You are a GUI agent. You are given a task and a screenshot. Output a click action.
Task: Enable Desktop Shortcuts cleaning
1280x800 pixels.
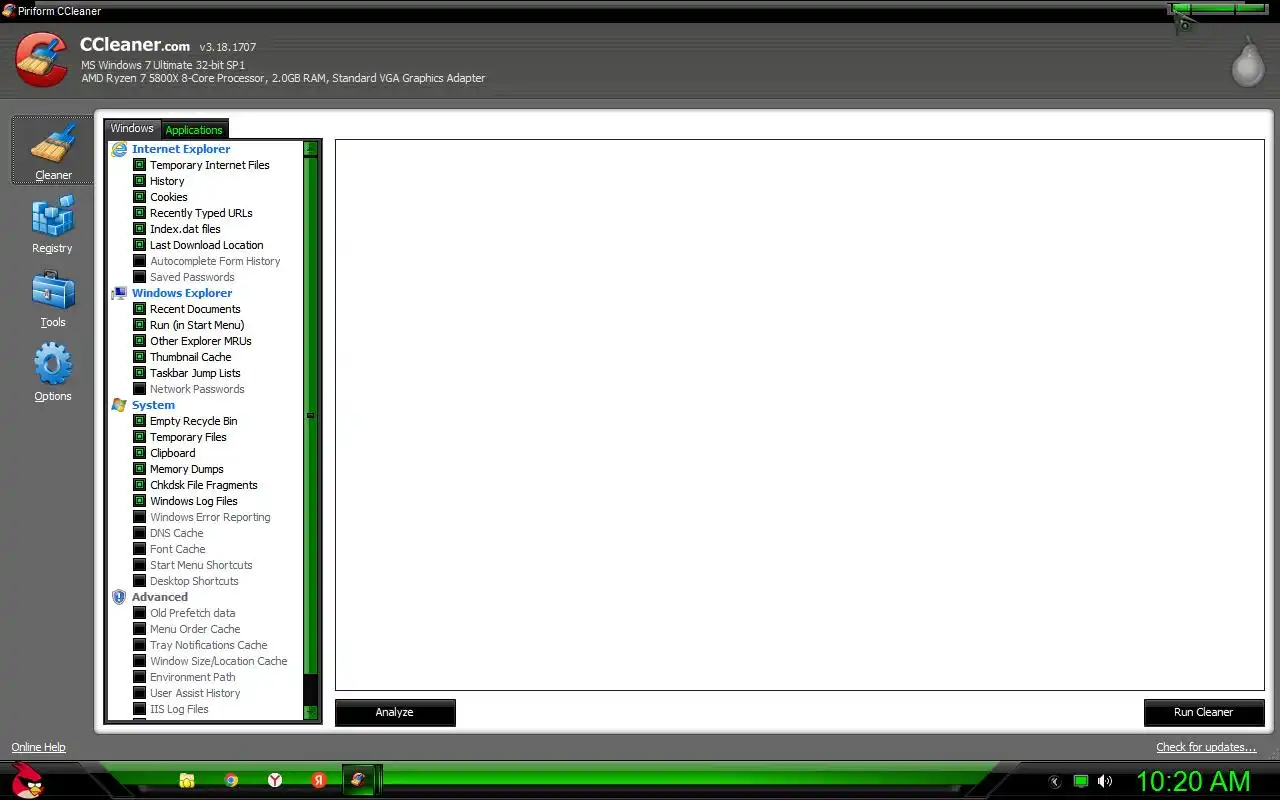(x=140, y=581)
